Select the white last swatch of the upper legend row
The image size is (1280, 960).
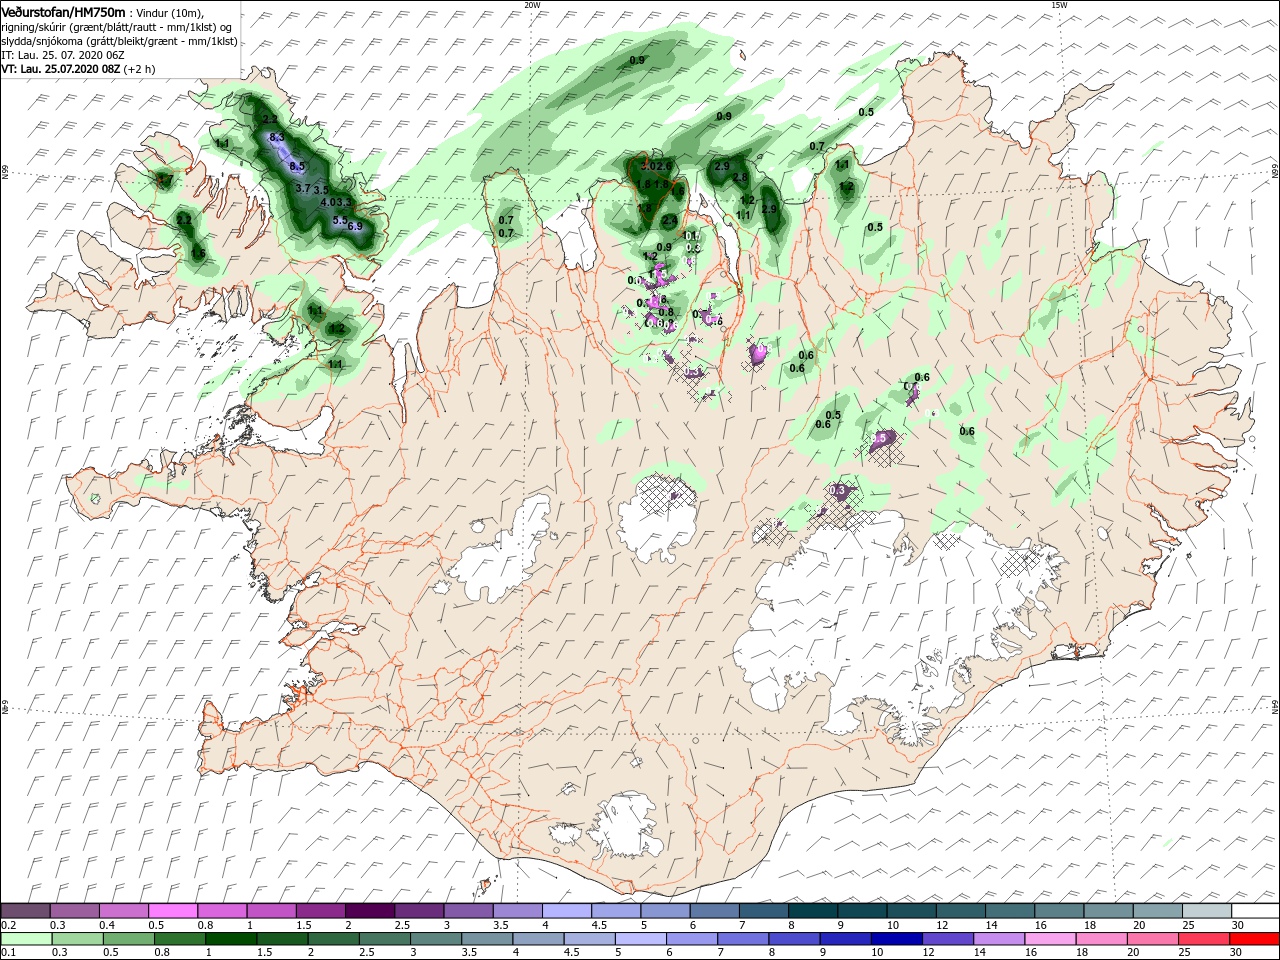click(1255, 911)
